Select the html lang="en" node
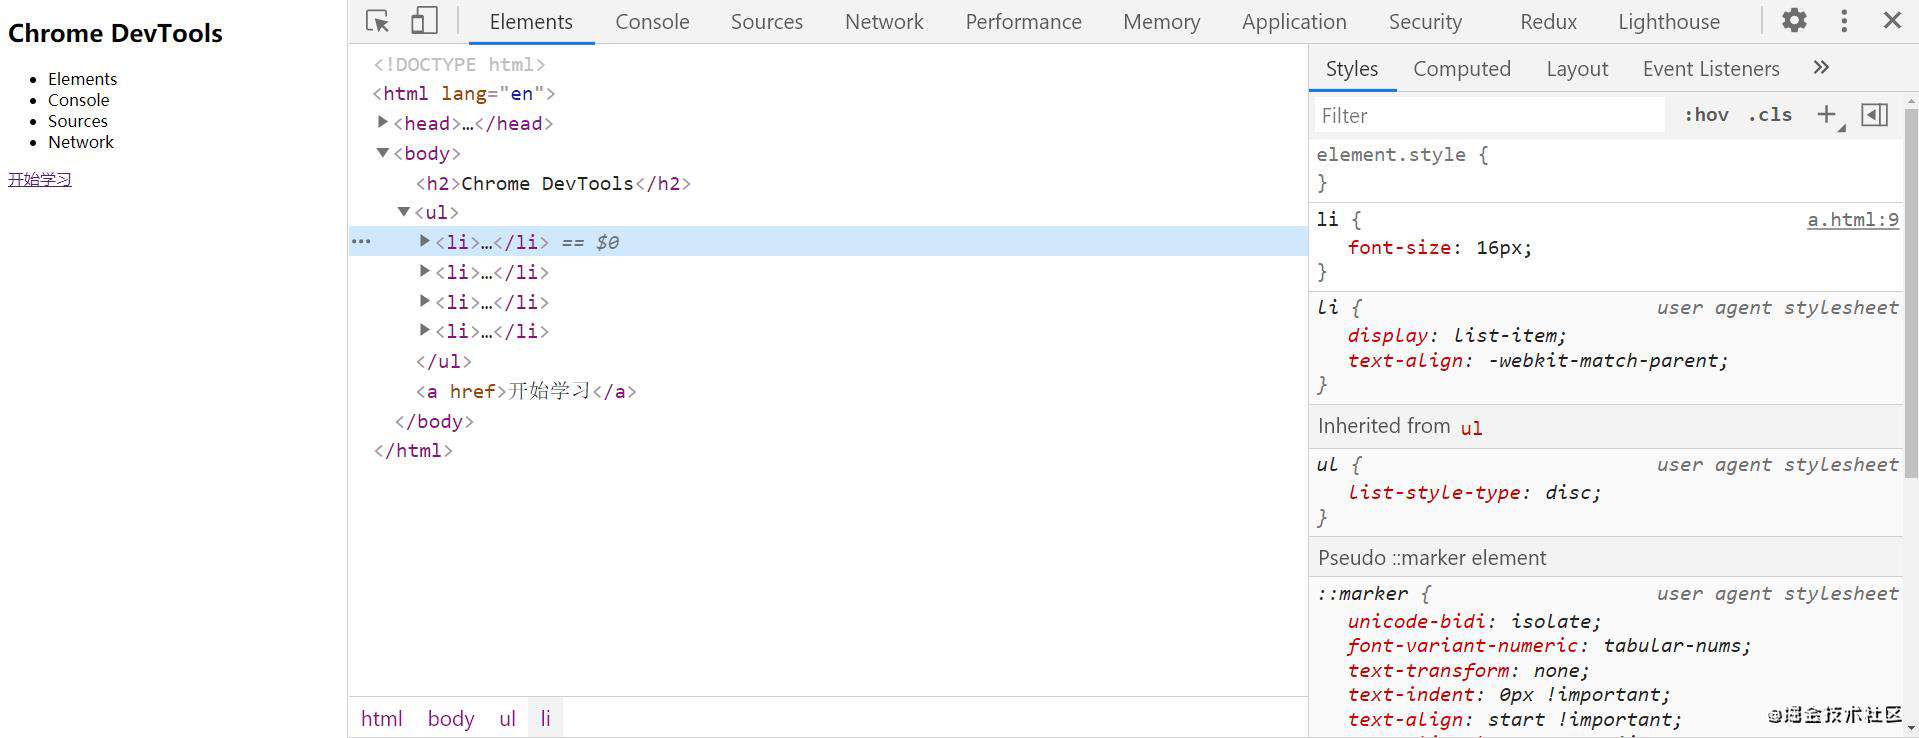The height and width of the screenshot is (738, 1919). [464, 93]
